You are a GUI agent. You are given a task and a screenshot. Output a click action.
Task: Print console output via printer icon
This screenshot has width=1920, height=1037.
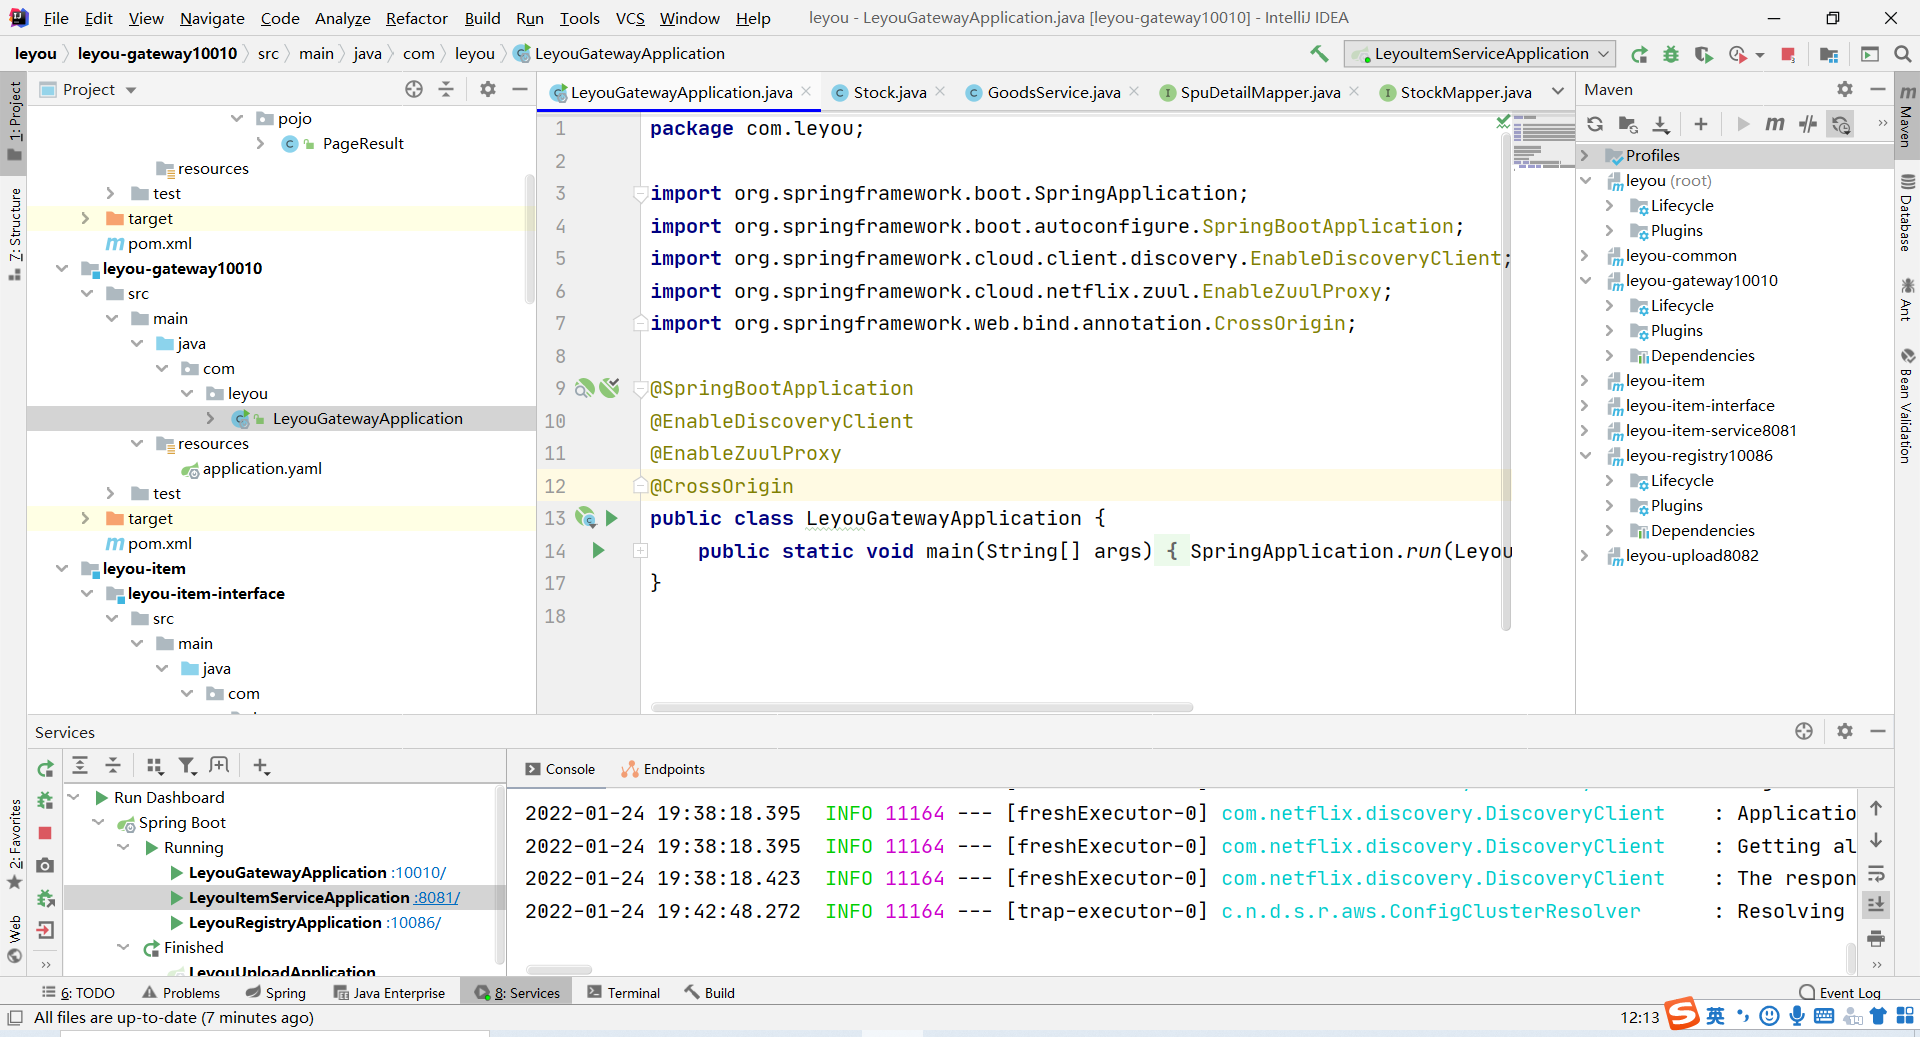coord(1876,938)
